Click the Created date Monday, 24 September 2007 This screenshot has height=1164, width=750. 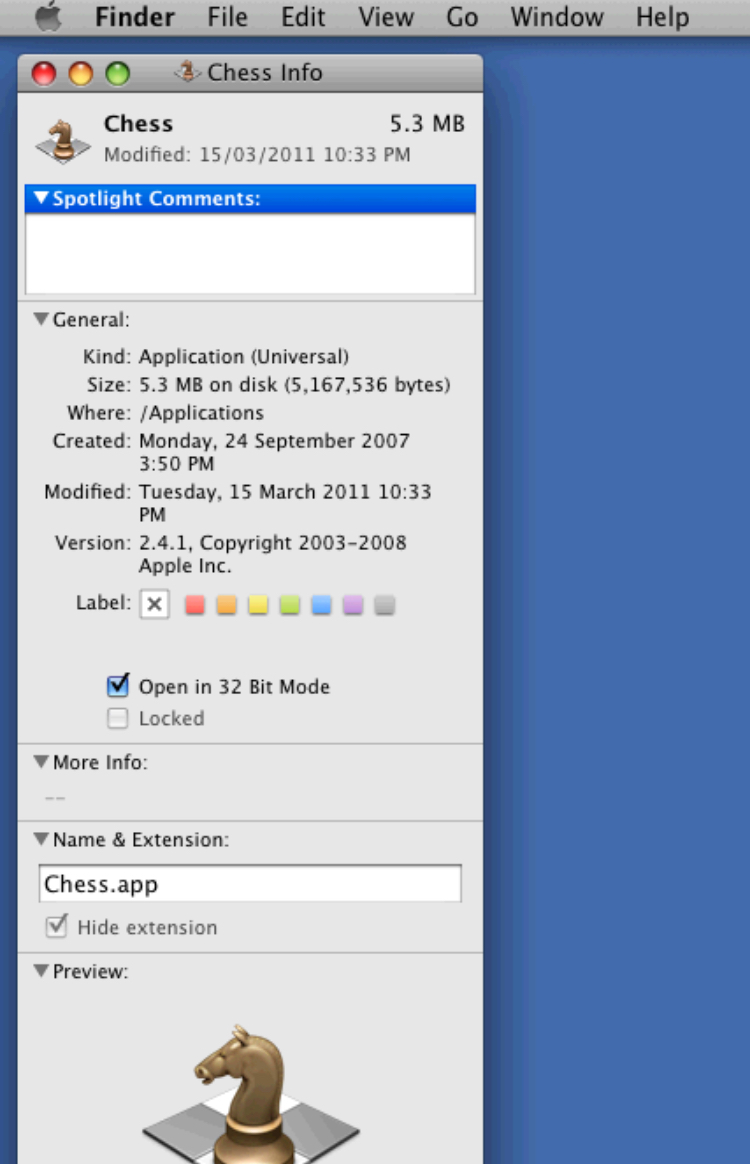coord(274,441)
